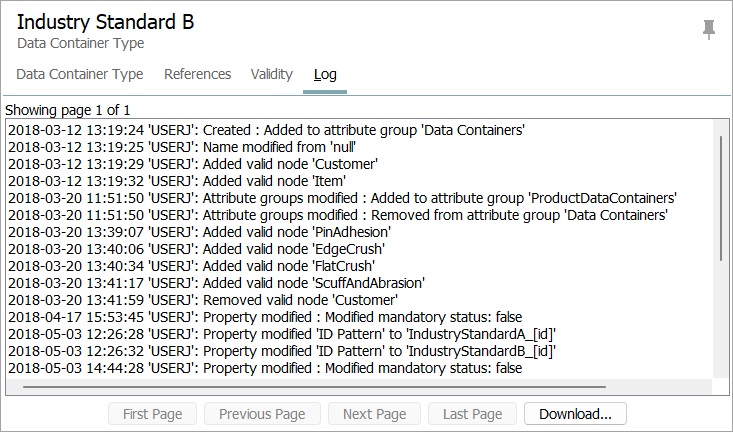
Task: Pin the Industry Standard B panel
Action: 709,29
